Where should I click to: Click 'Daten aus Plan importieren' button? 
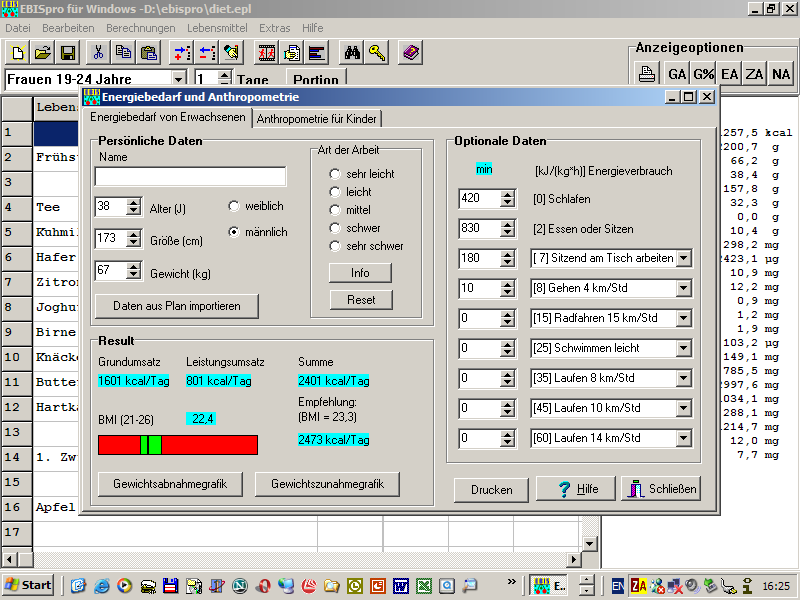pos(177,305)
